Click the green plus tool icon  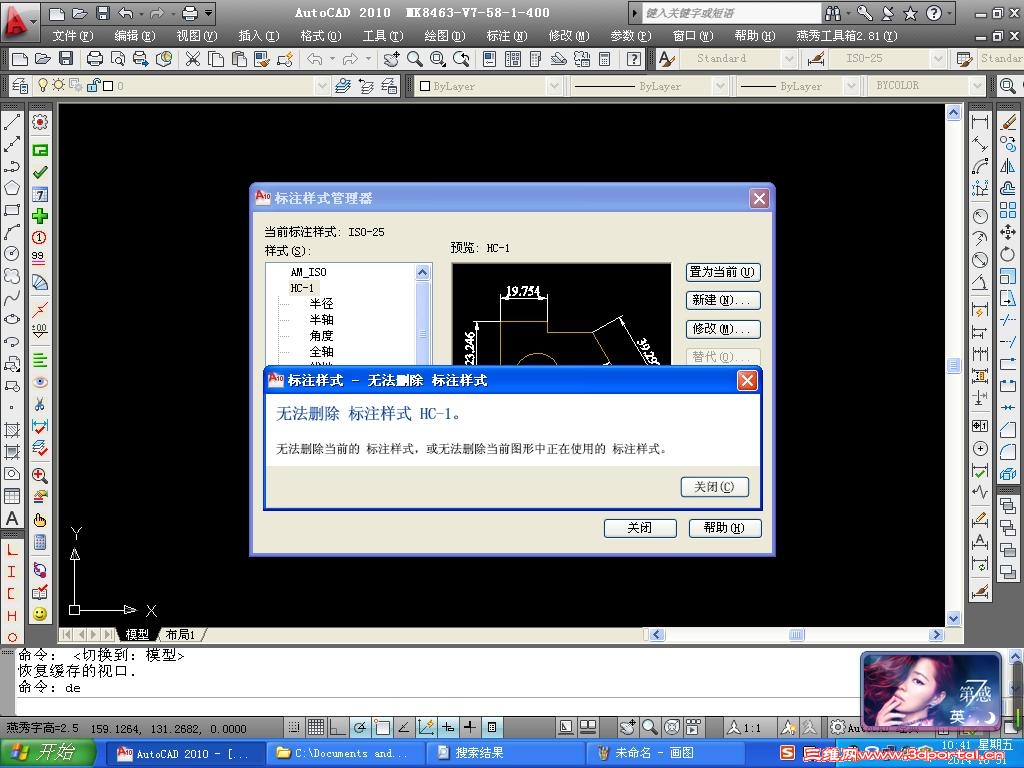click(40, 216)
